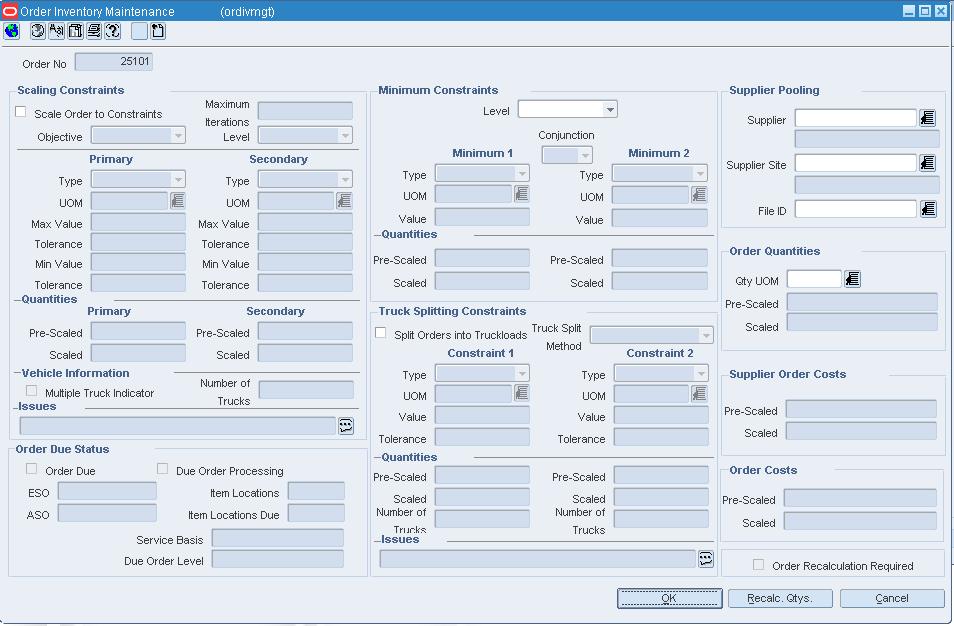The height and width of the screenshot is (626, 954).
Task: Click the Save (floppy disk) toolbar icon
Action: tap(75, 31)
